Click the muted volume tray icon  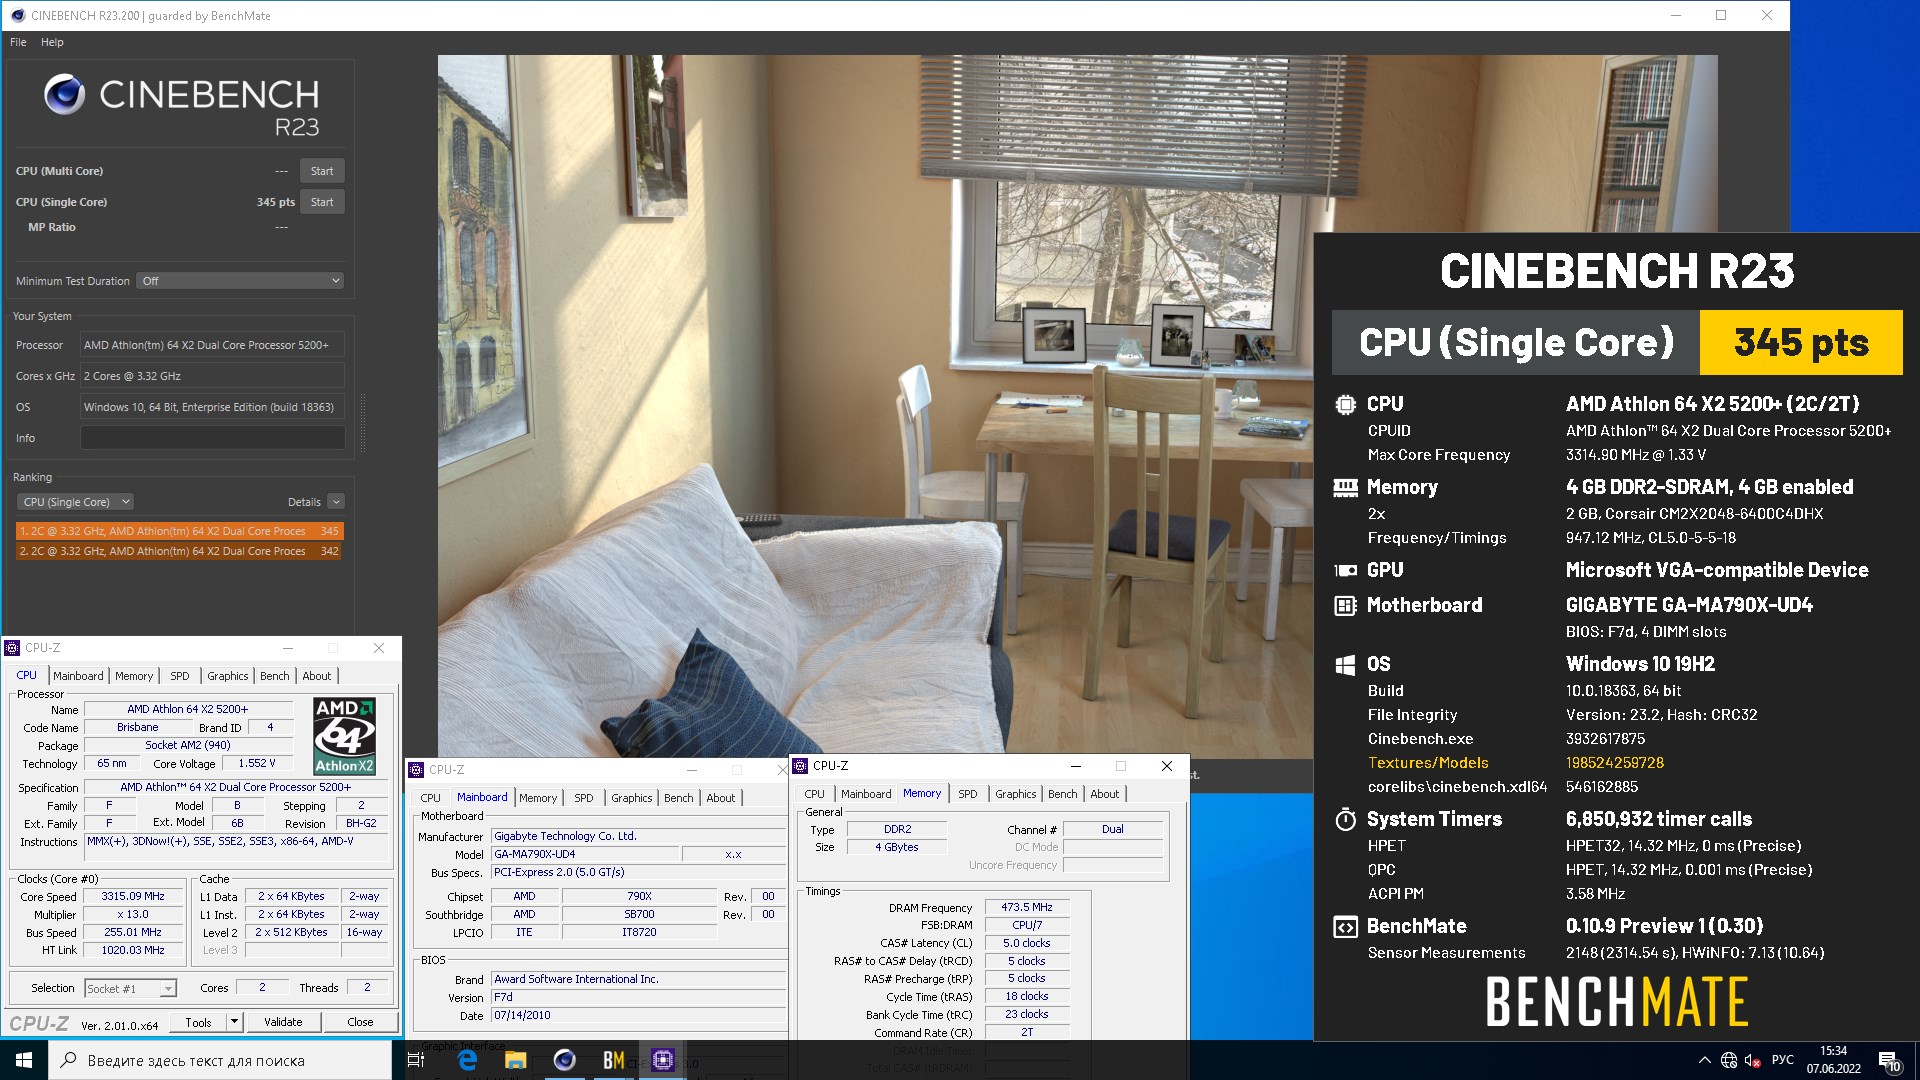(1752, 1060)
